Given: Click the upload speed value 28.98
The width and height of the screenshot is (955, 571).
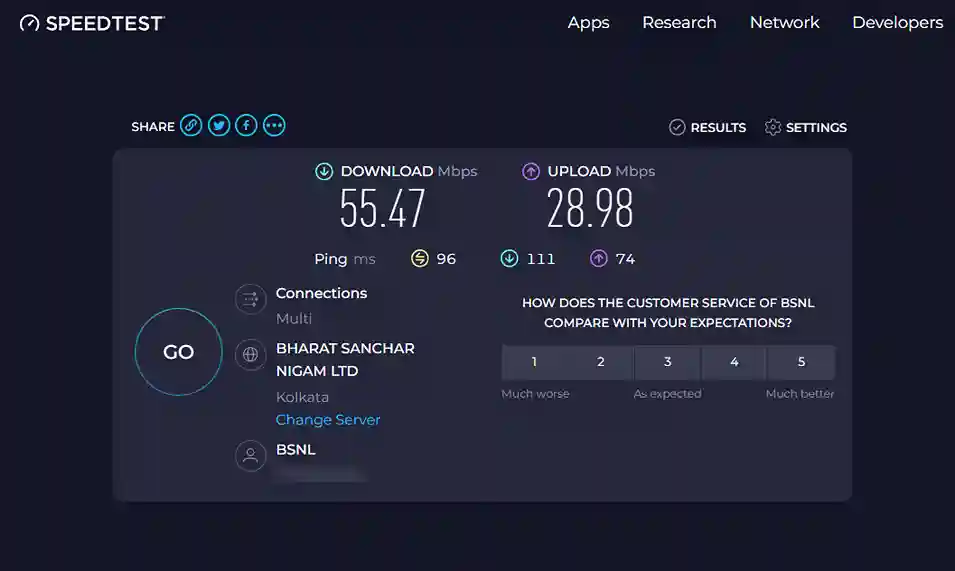Looking at the screenshot, I should coord(590,208).
